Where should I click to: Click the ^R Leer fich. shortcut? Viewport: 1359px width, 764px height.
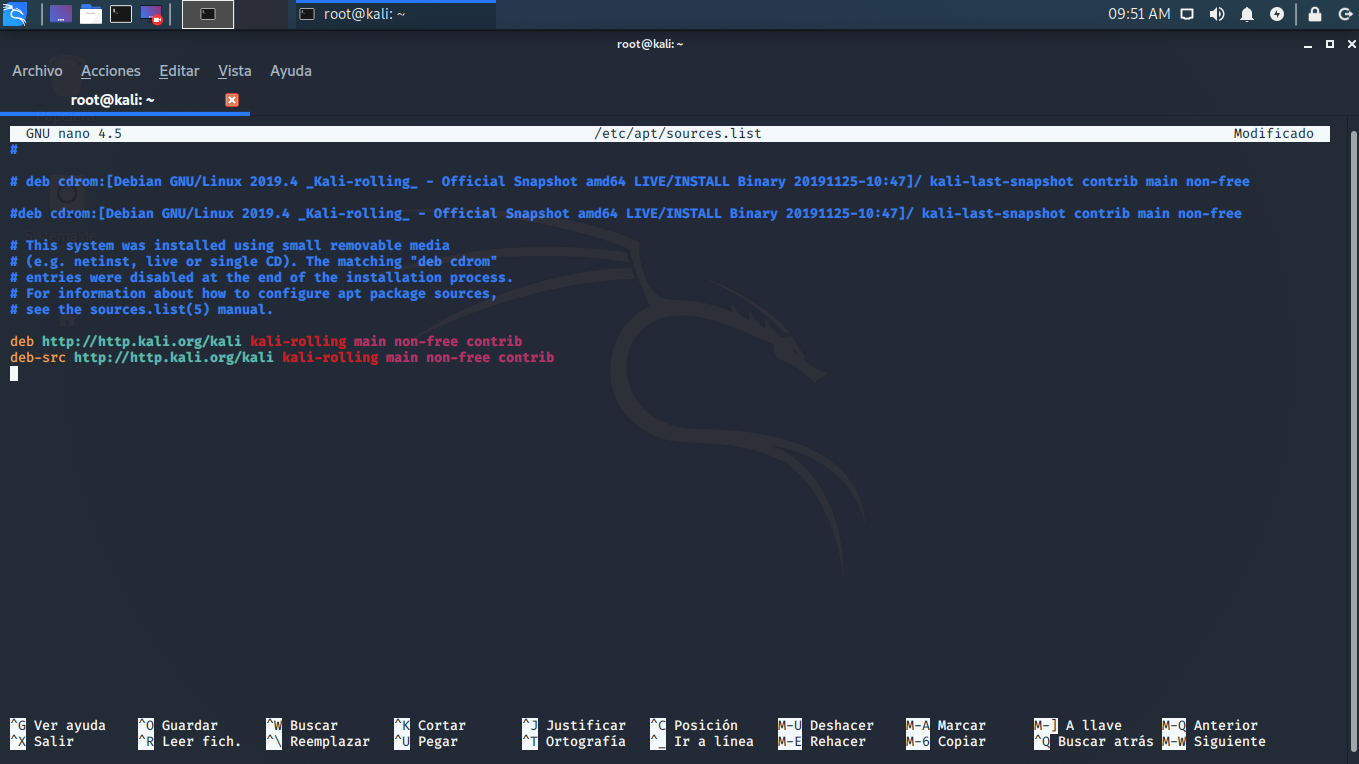coord(190,742)
